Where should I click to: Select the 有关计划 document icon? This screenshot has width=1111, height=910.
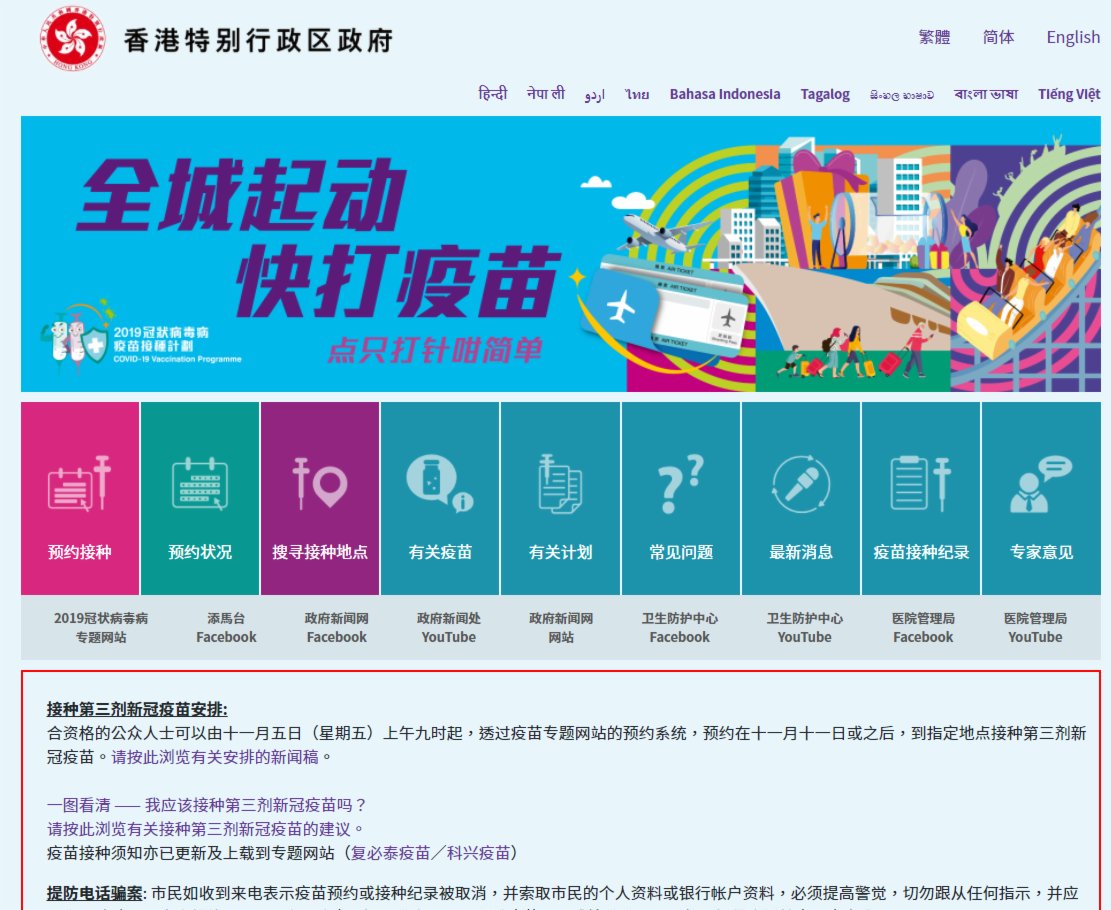[560, 485]
